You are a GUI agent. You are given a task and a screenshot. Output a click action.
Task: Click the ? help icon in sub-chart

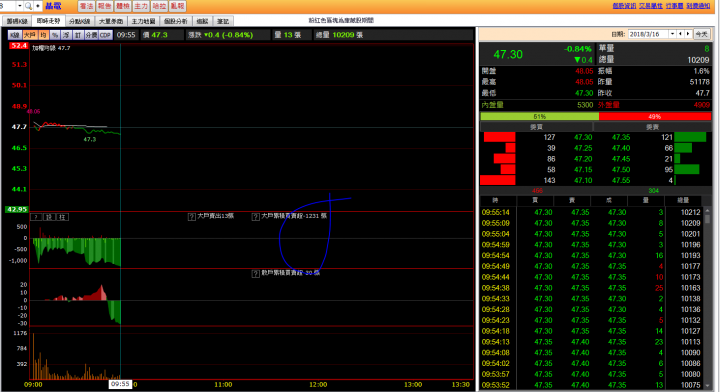coord(35,217)
